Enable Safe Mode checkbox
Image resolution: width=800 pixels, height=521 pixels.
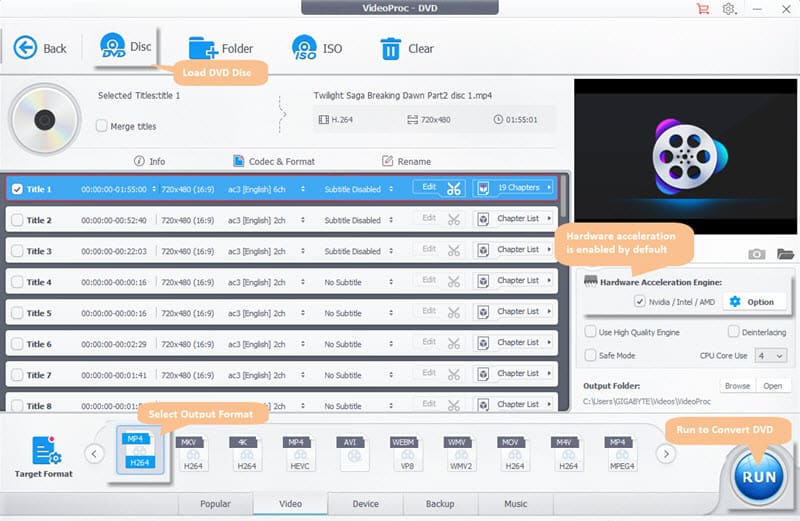pyautogui.click(x=590, y=355)
